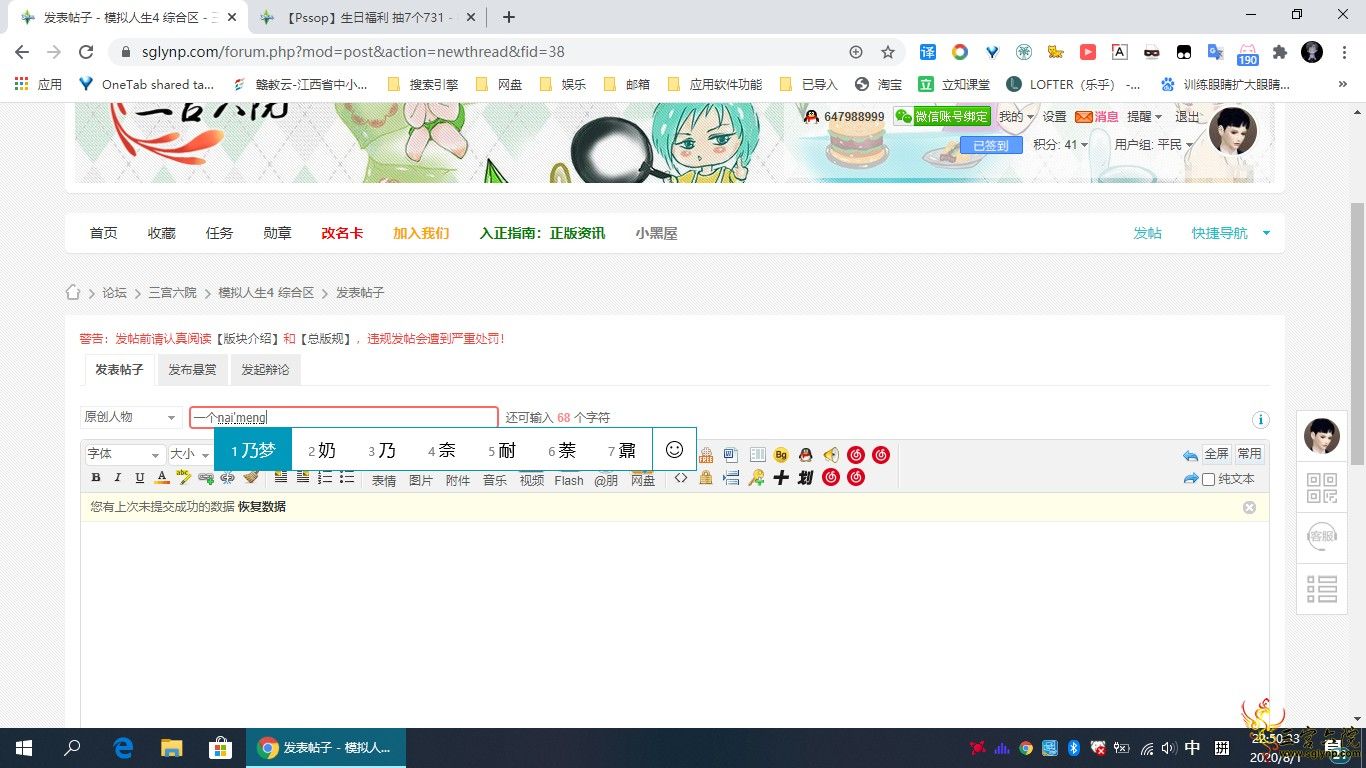Bookmark this page with the star icon

coord(888,52)
